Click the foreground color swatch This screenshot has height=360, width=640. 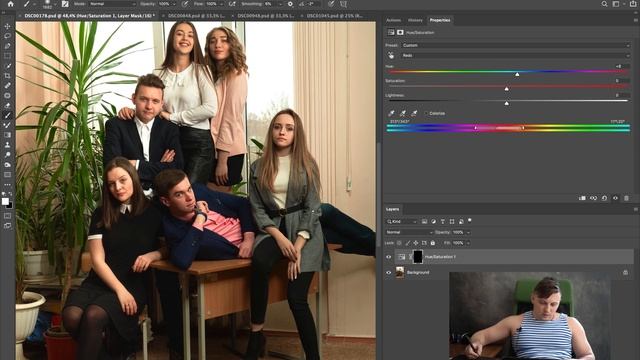5,201
